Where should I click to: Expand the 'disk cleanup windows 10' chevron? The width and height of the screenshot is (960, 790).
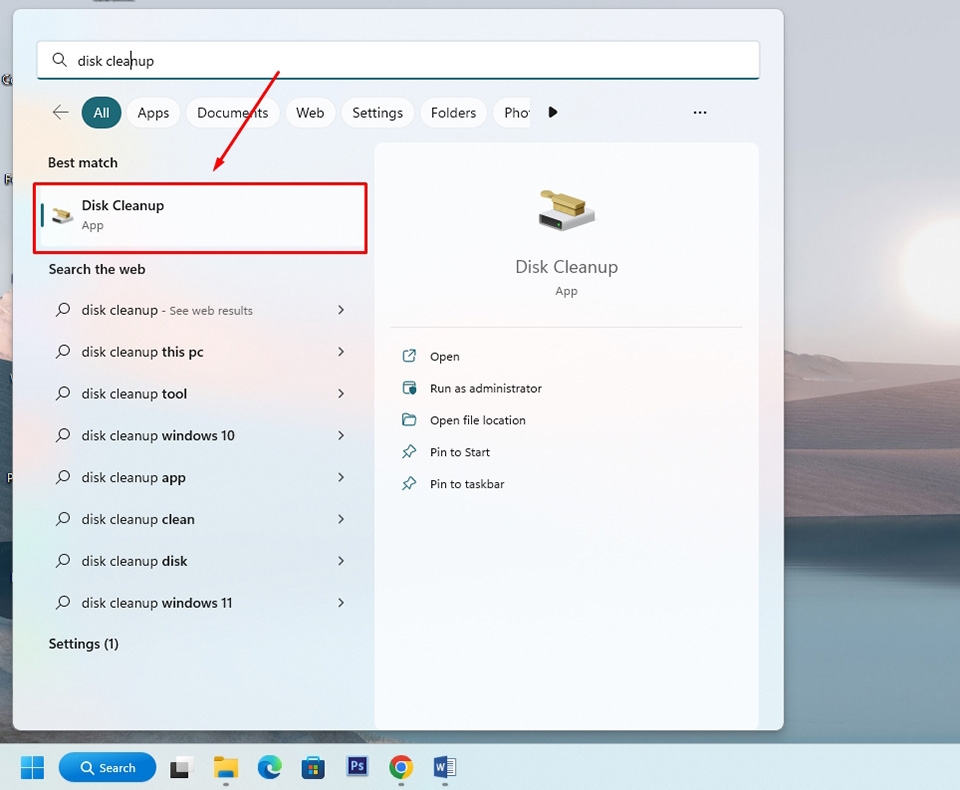point(341,435)
